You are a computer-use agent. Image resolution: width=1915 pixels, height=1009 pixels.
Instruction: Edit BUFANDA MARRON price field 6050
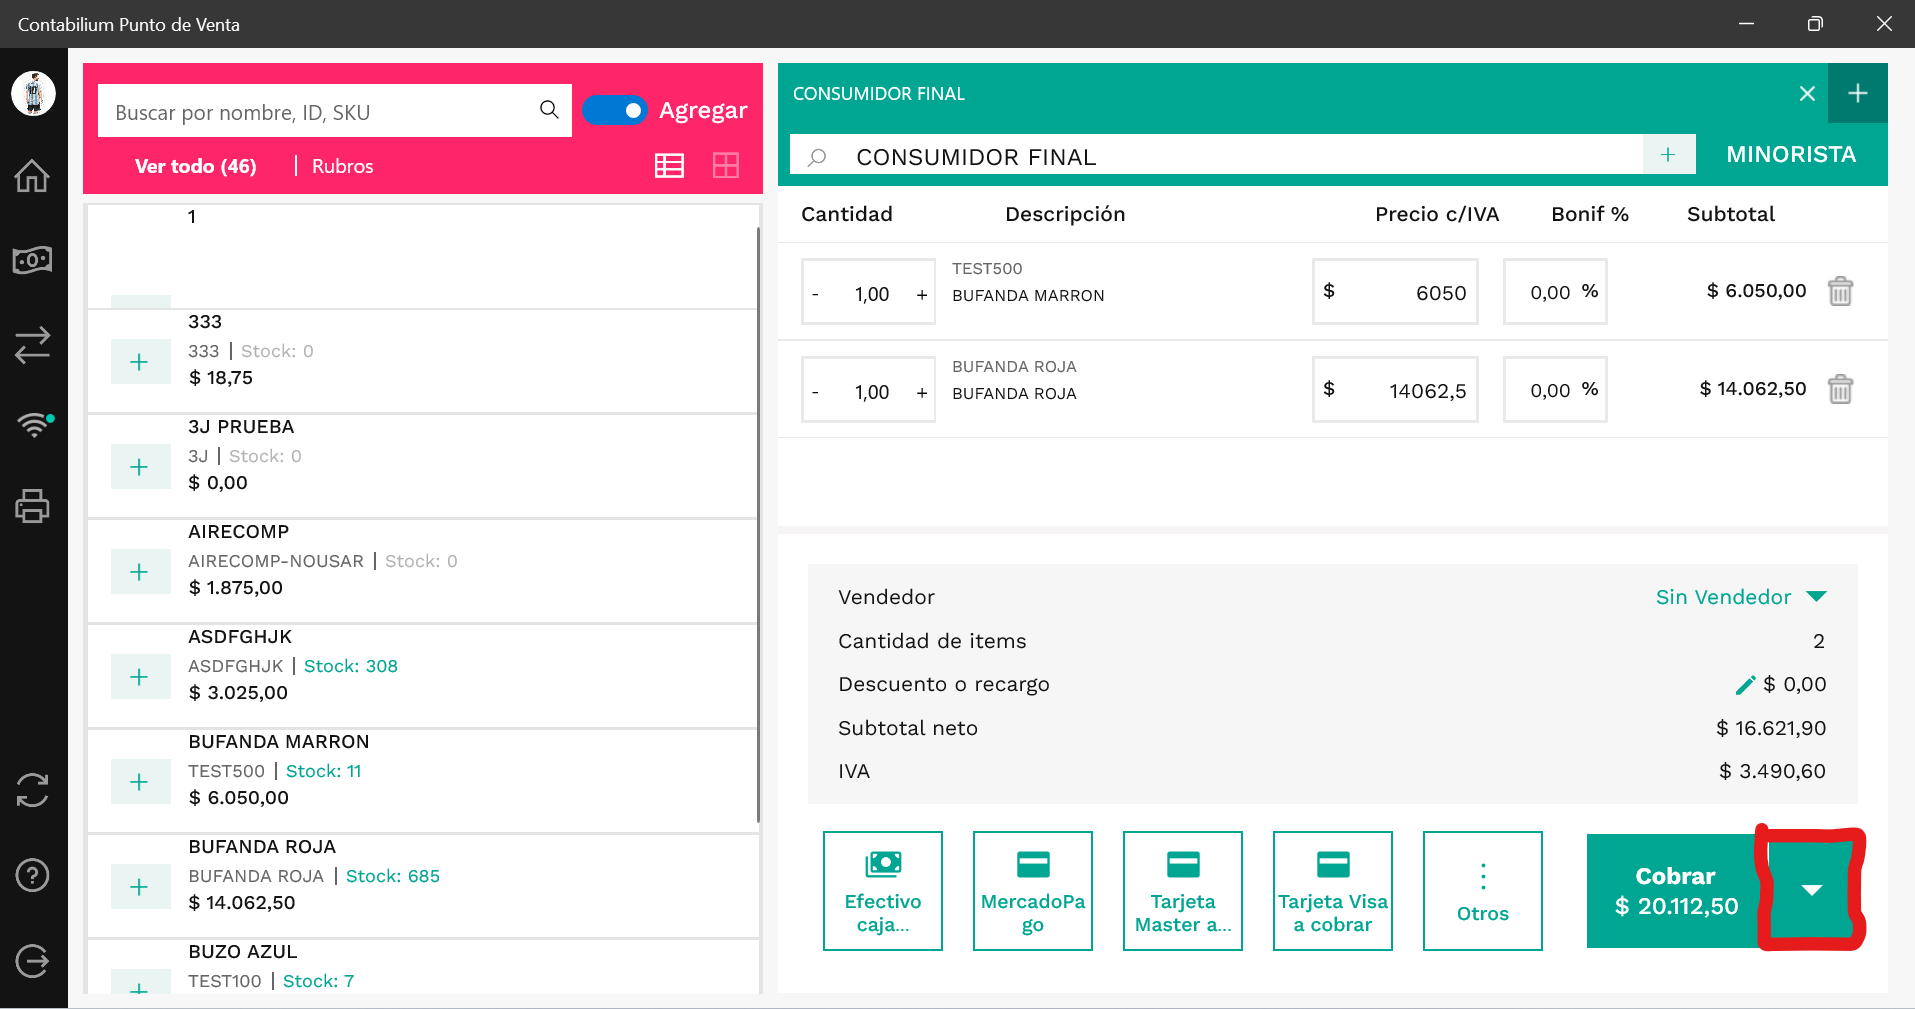(x=1395, y=292)
